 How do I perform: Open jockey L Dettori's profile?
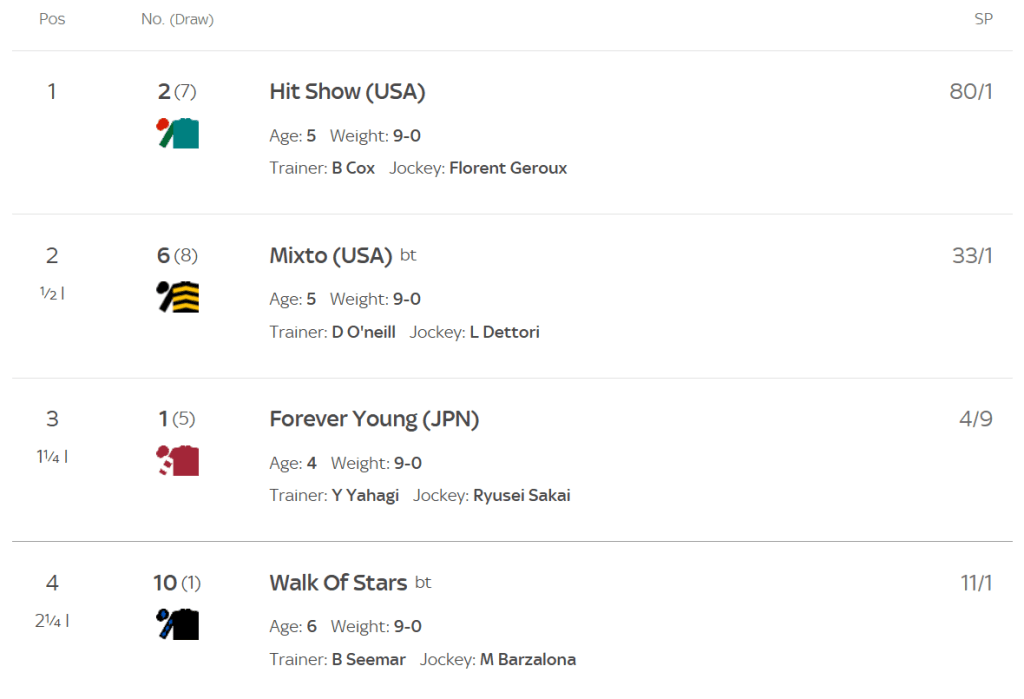504,332
